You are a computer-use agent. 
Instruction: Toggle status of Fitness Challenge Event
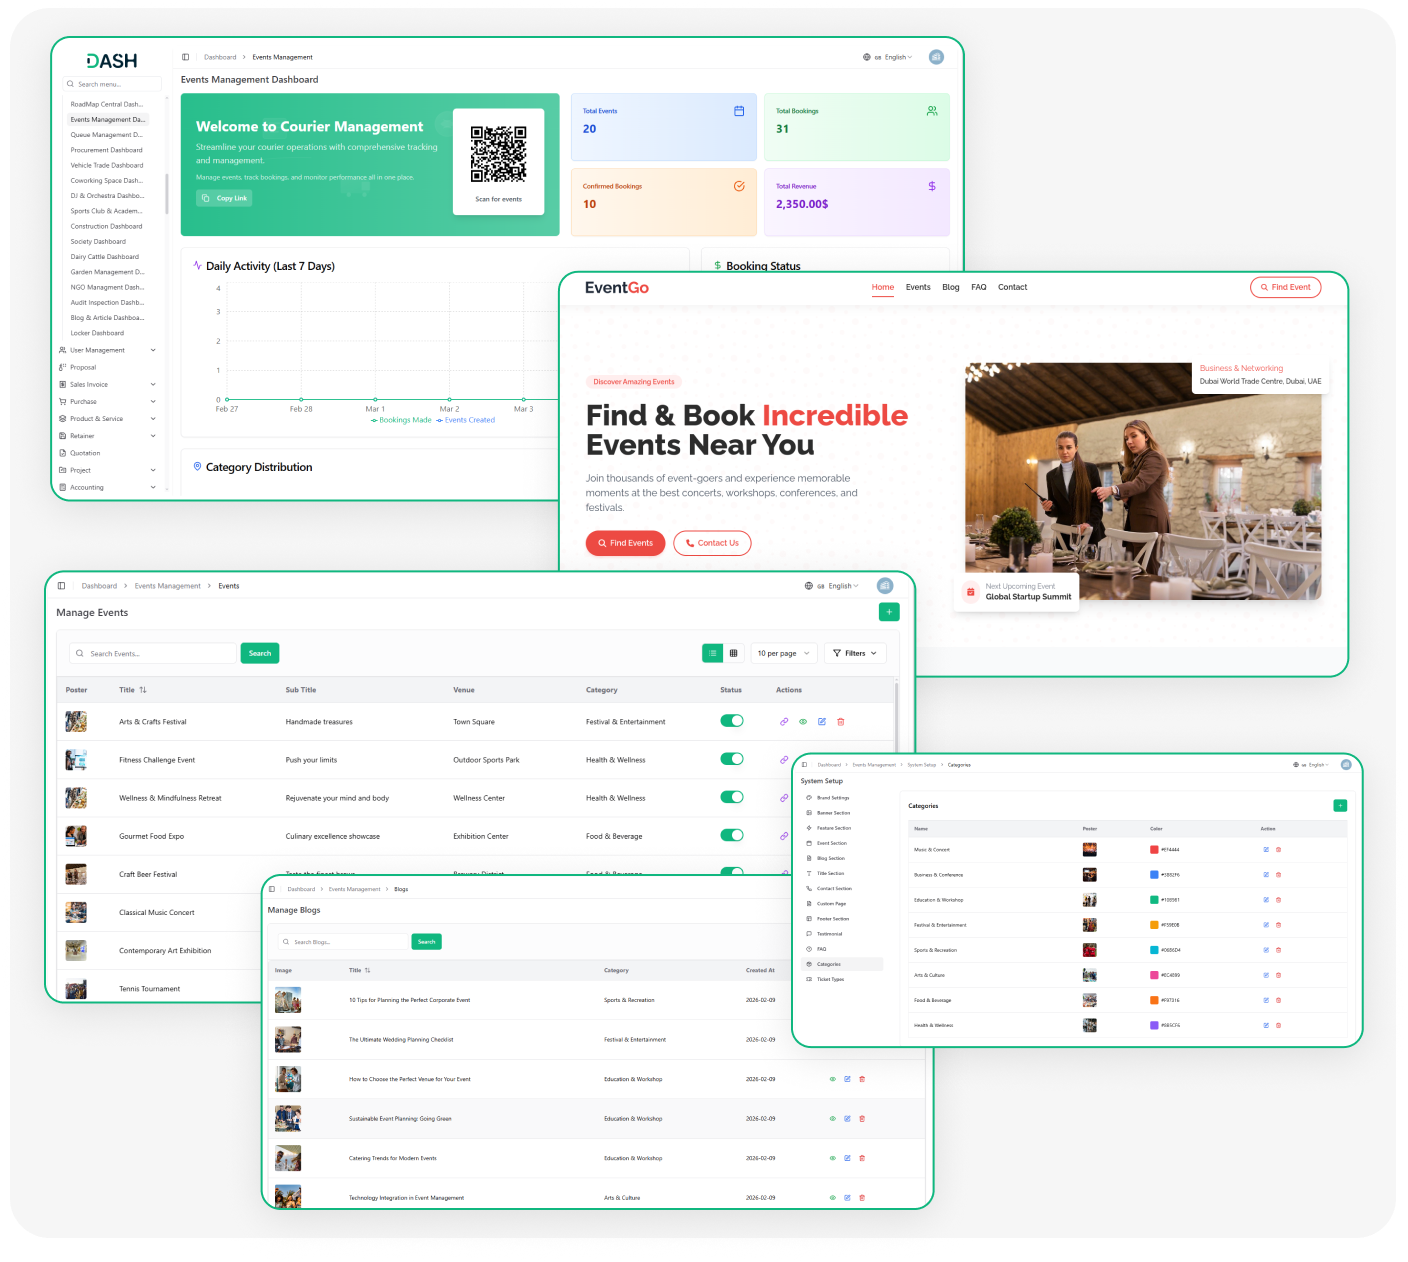pos(732,759)
